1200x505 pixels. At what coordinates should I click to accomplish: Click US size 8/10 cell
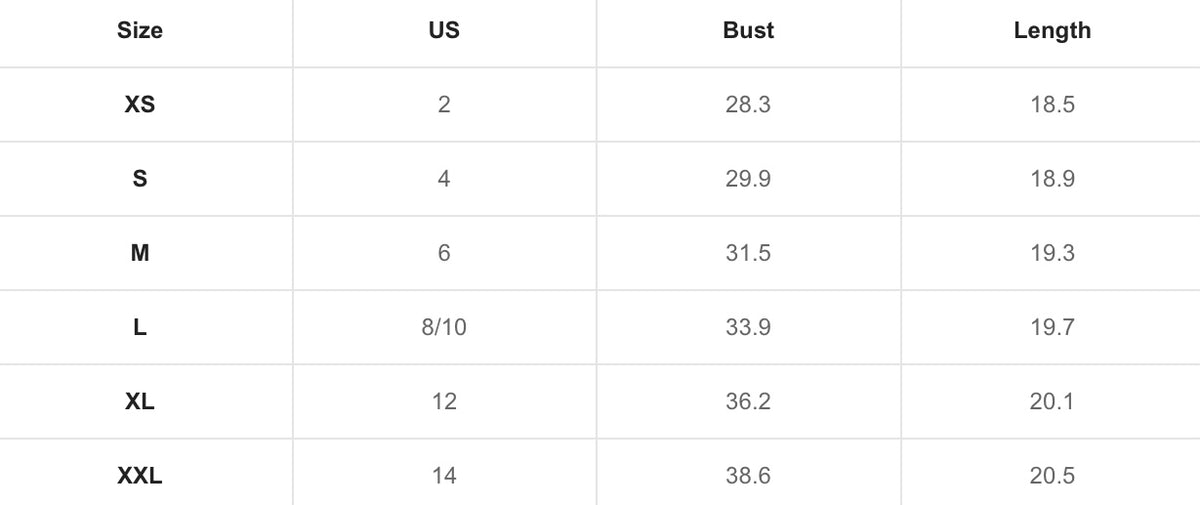[444, 327]
